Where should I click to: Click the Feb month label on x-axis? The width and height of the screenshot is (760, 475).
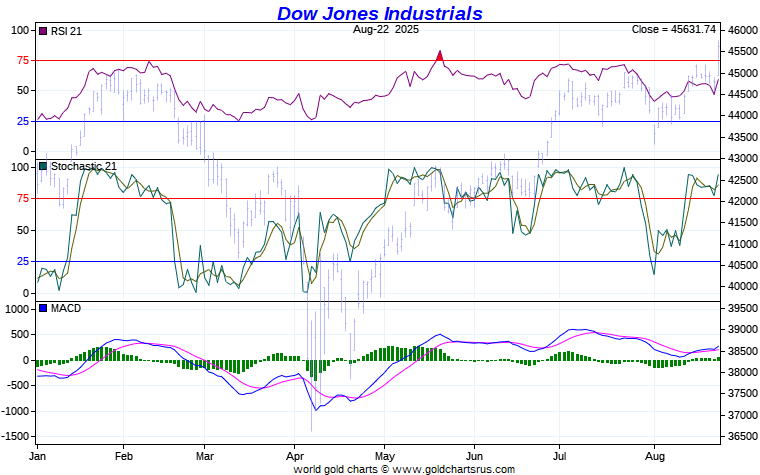(124, 456)
